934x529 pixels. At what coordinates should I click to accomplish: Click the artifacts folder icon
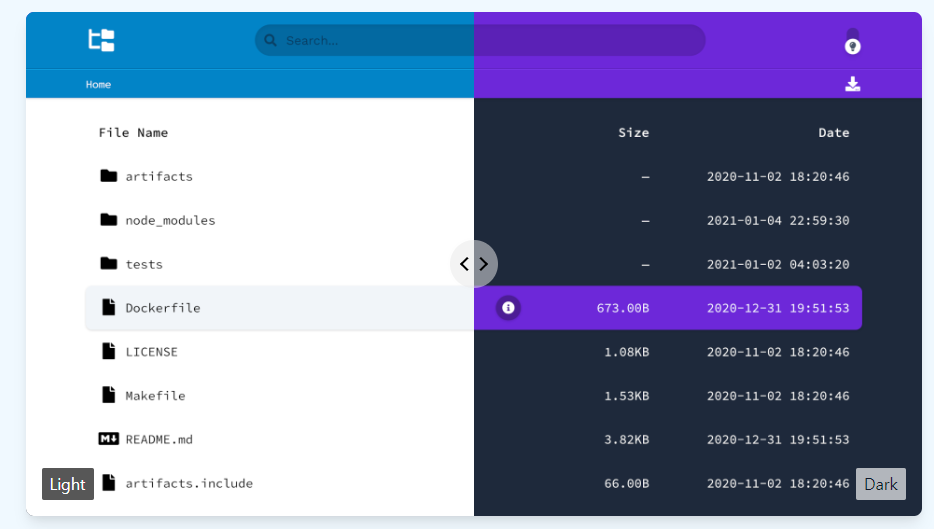pos(108,176)
